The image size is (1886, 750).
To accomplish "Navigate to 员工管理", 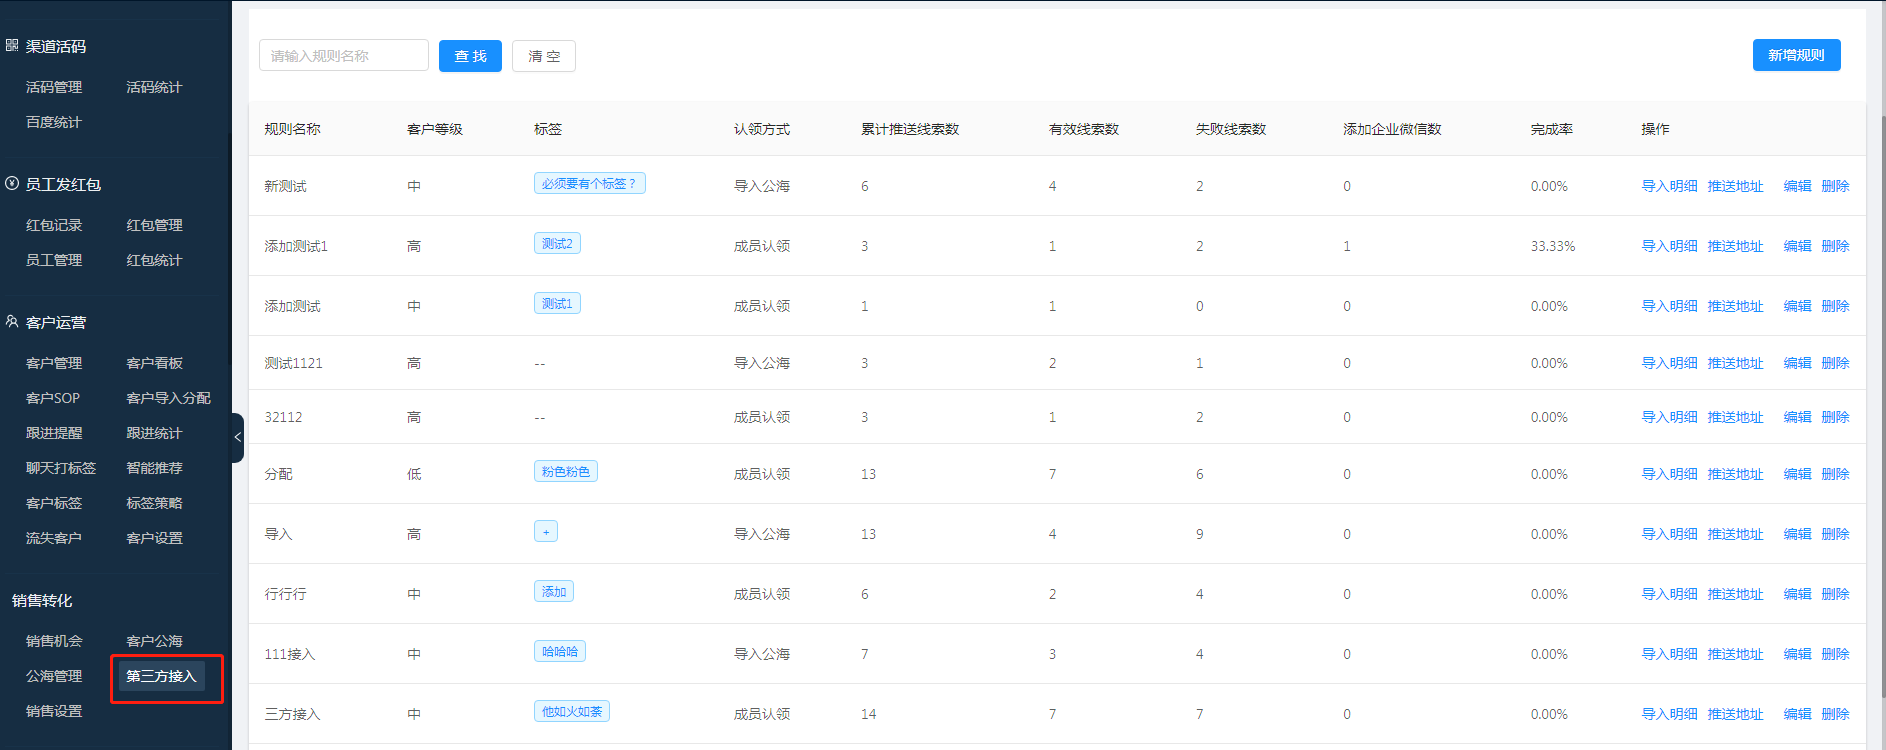I will [x=54, y=260].
